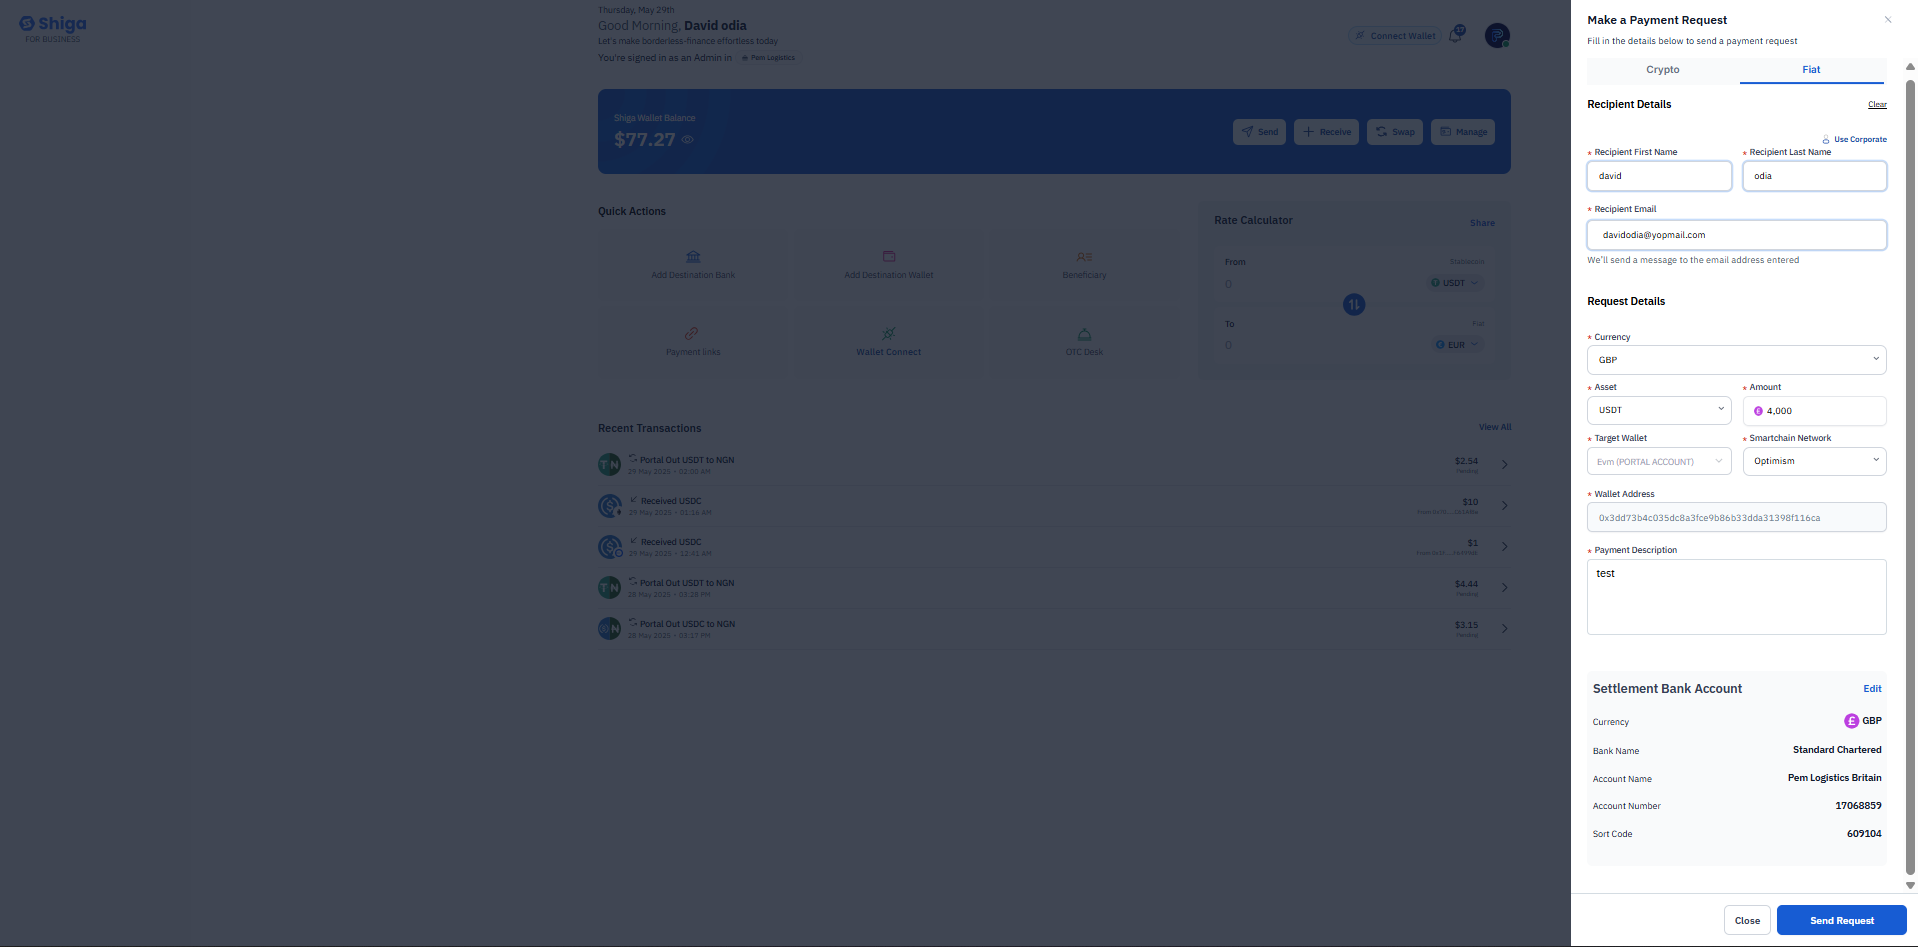Click the Shiga logo
This screenshot has width=1918, height=947.
(53, 28)
